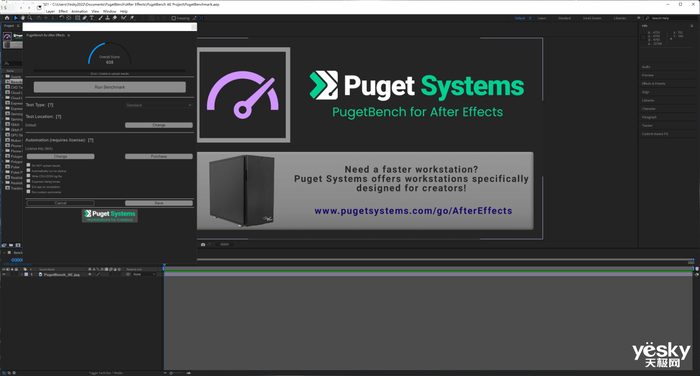Click Change button for Test Location
700x376 pixels.
click(x=159, y=125)
